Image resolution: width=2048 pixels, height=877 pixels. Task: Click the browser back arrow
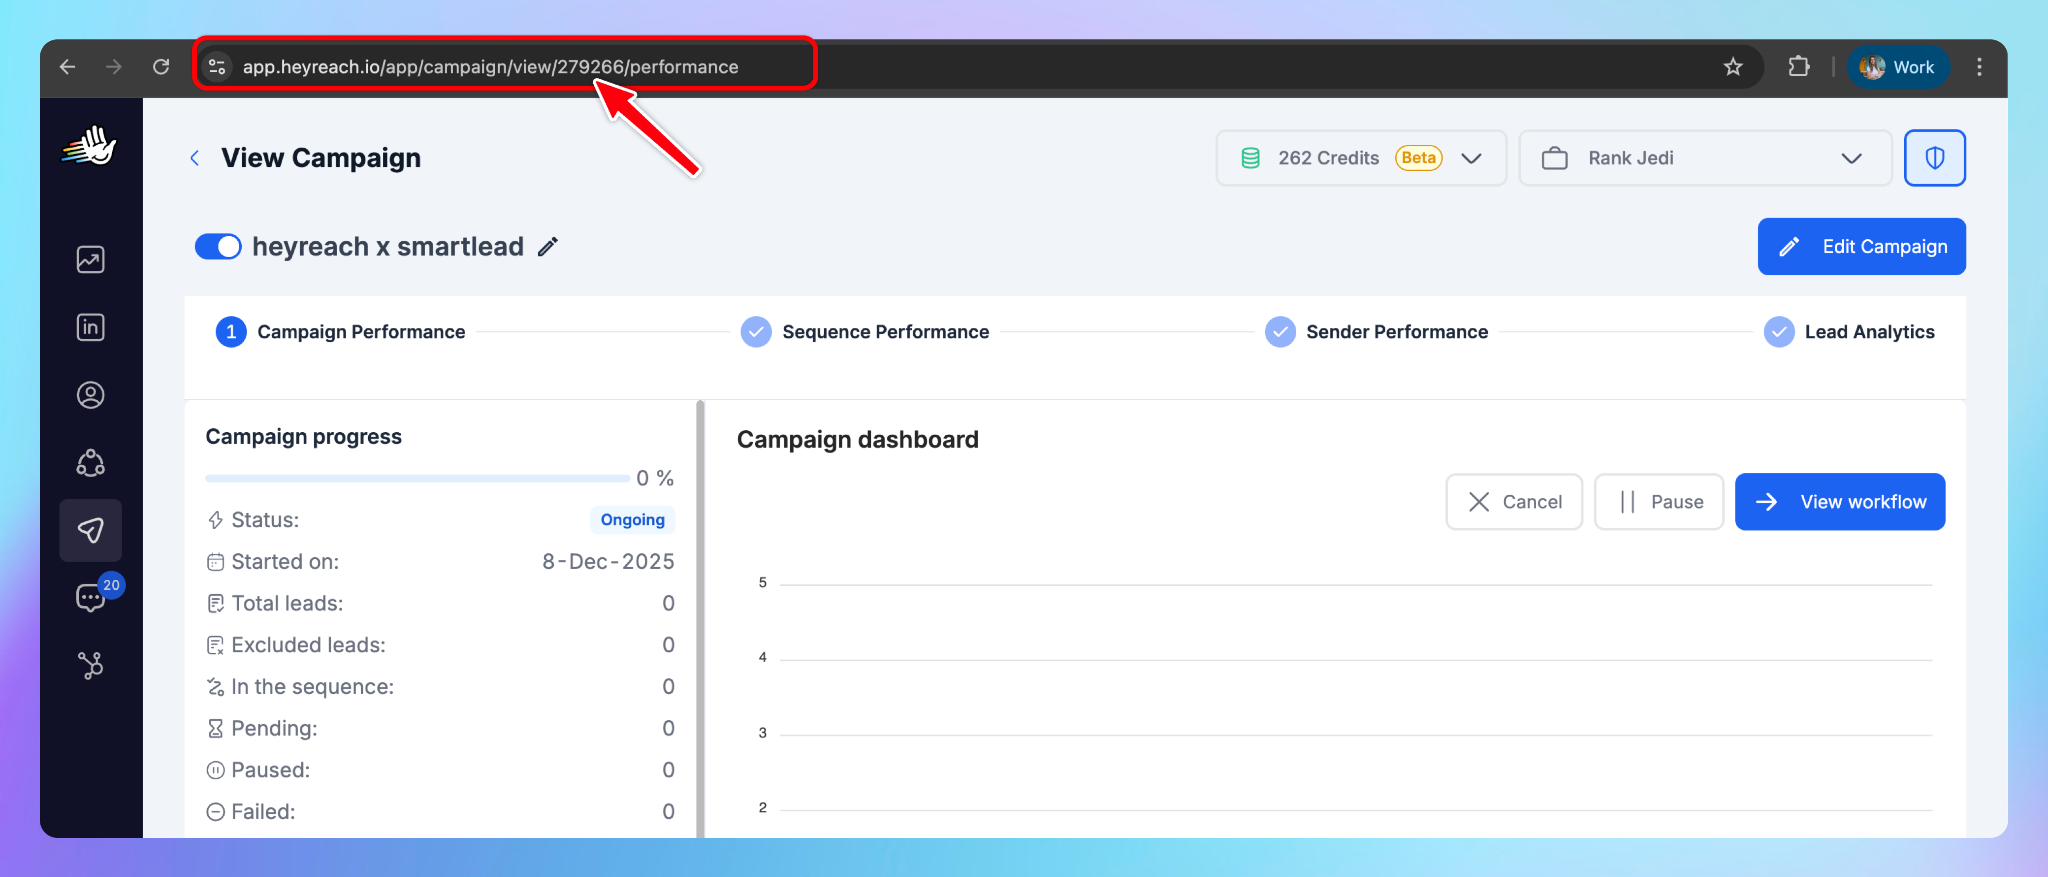coord(67,67)
